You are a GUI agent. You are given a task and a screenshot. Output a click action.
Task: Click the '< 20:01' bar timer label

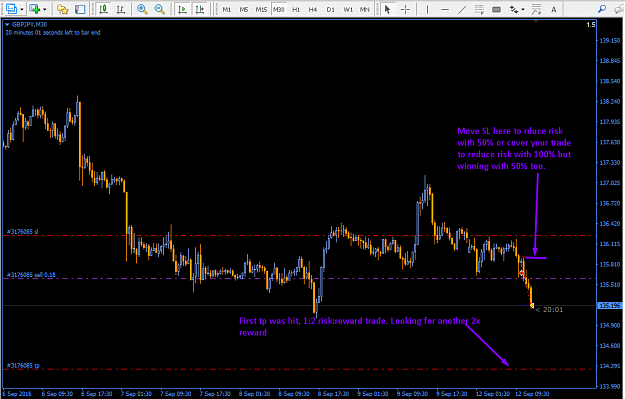coord(549,309)
